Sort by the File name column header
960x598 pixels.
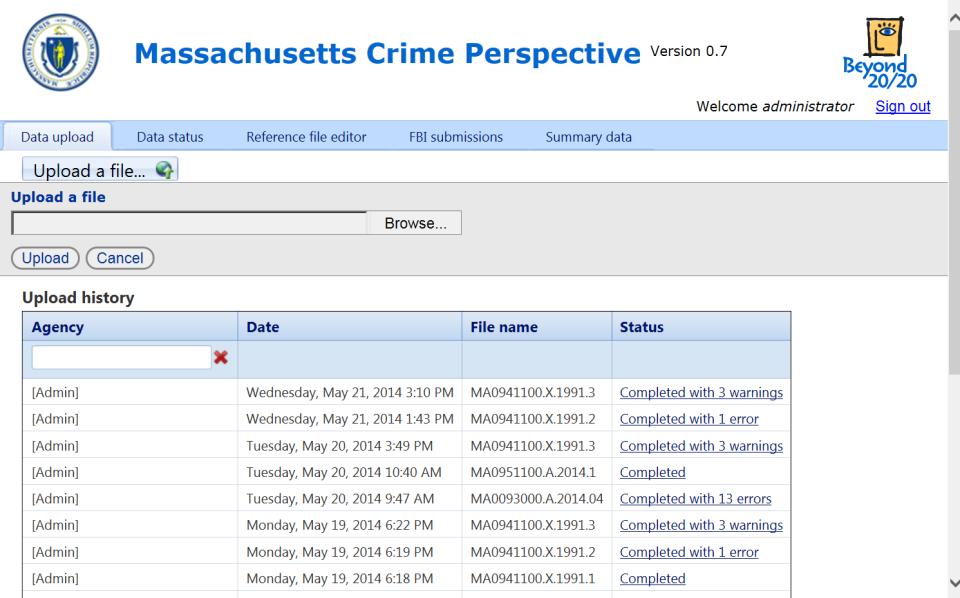537,327
